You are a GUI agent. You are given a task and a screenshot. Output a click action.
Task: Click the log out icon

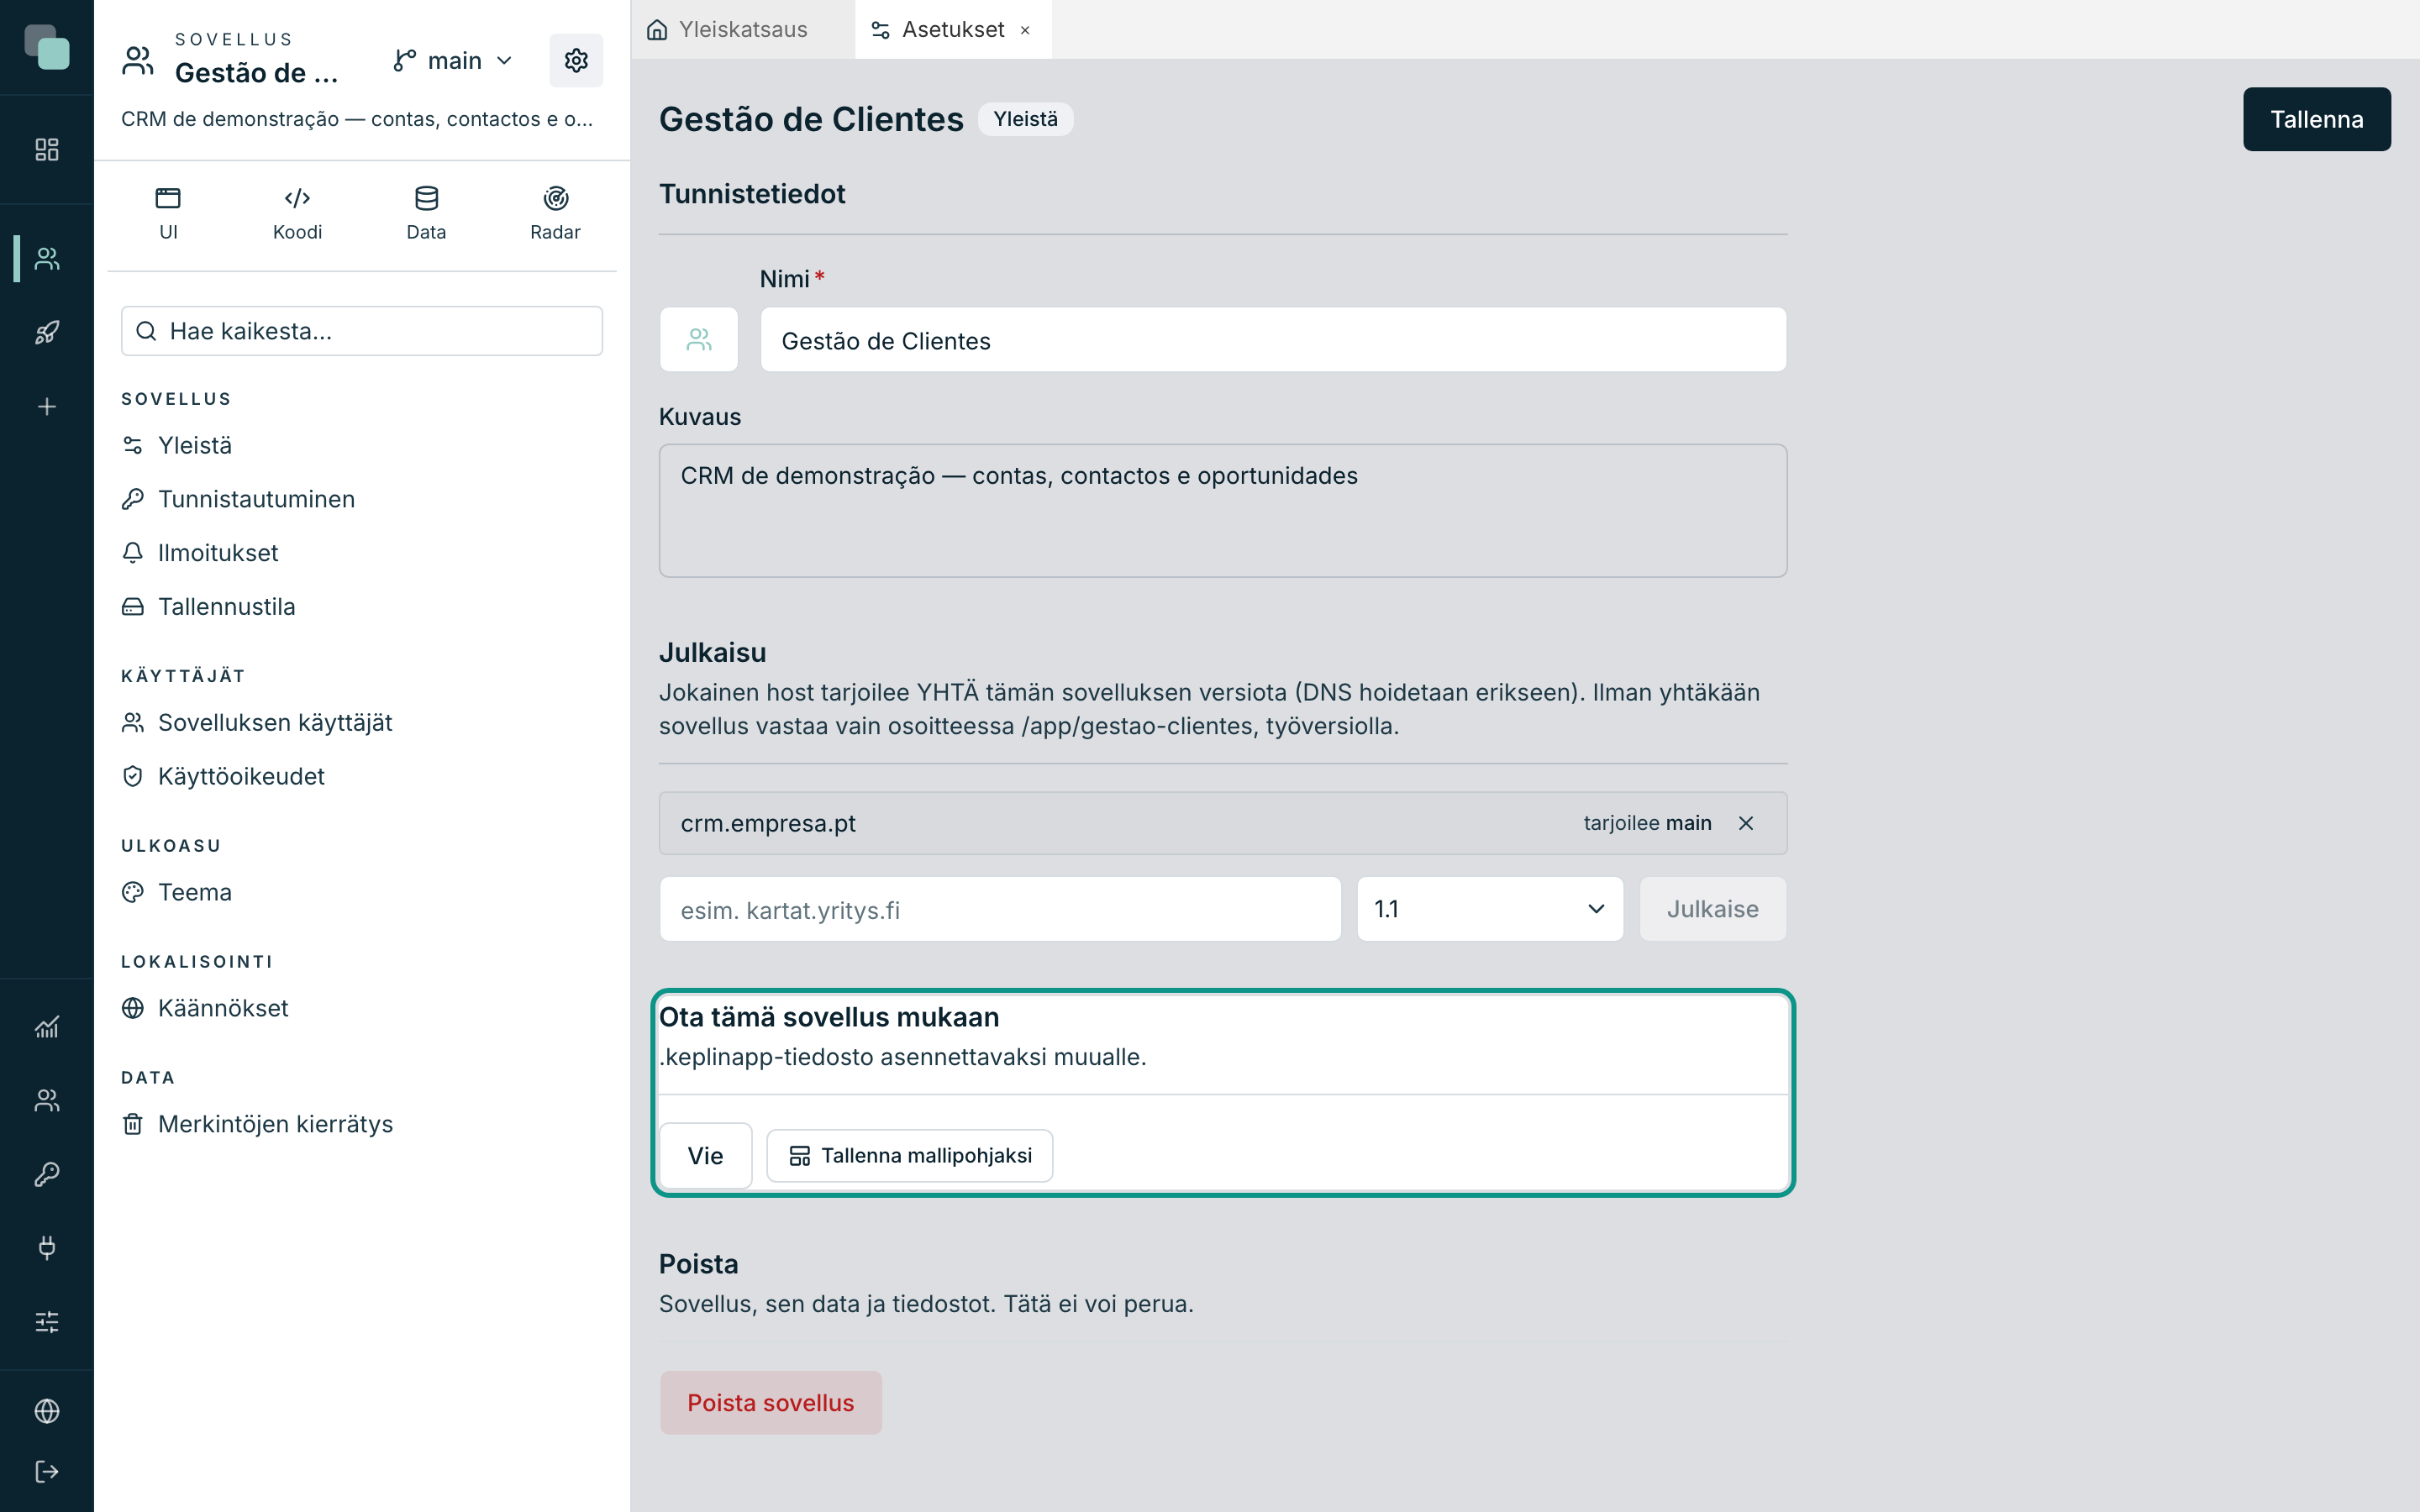[47, 1471]
